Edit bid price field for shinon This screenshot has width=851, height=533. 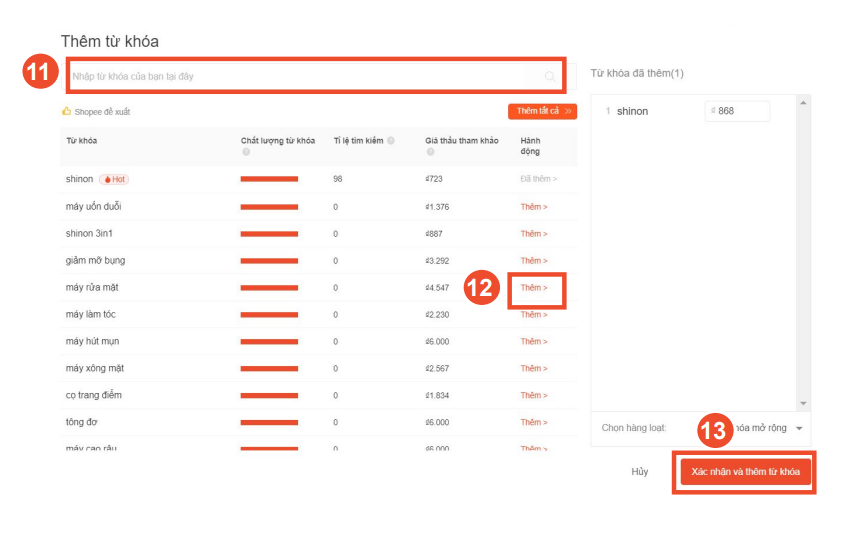(737, 111)
